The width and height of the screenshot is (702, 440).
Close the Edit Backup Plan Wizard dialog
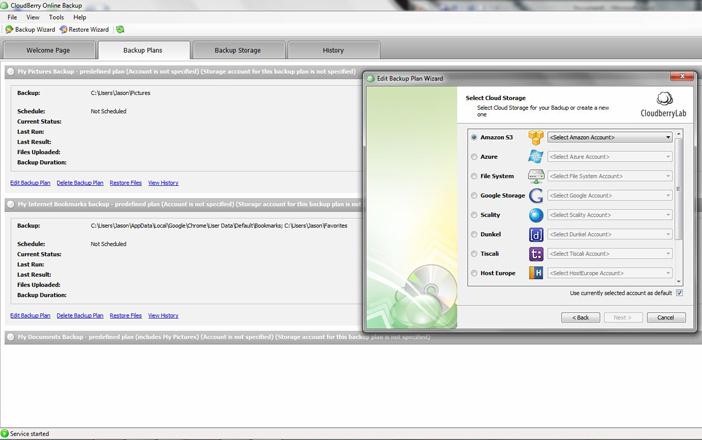coord(682,77)
